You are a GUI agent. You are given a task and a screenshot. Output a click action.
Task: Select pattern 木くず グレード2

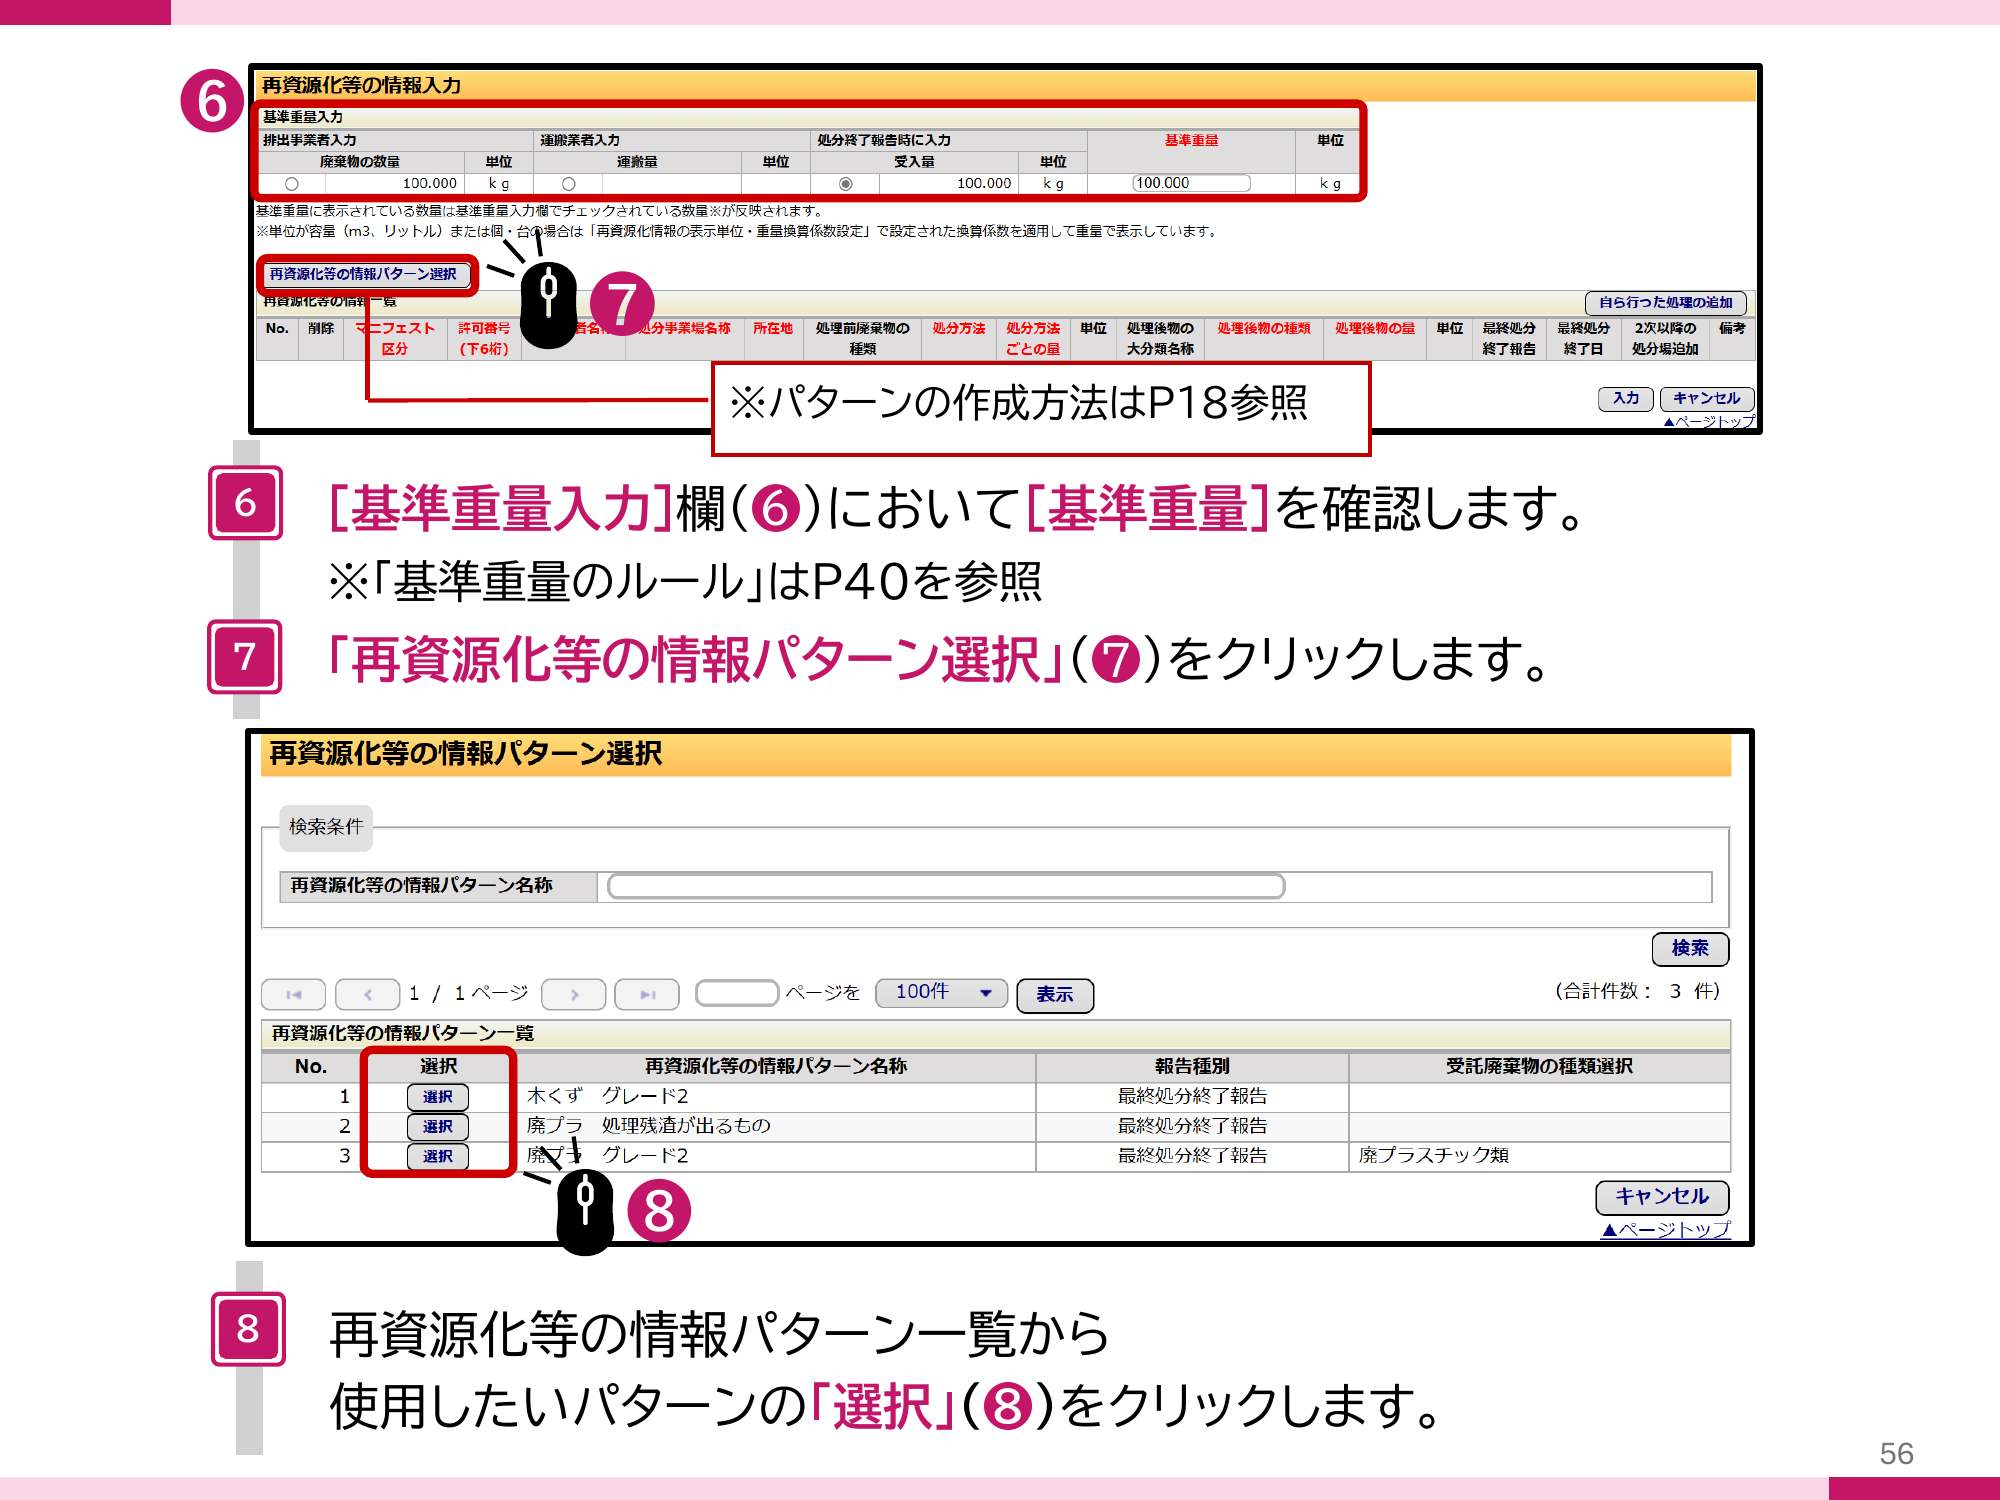(x=438, y=1097)
